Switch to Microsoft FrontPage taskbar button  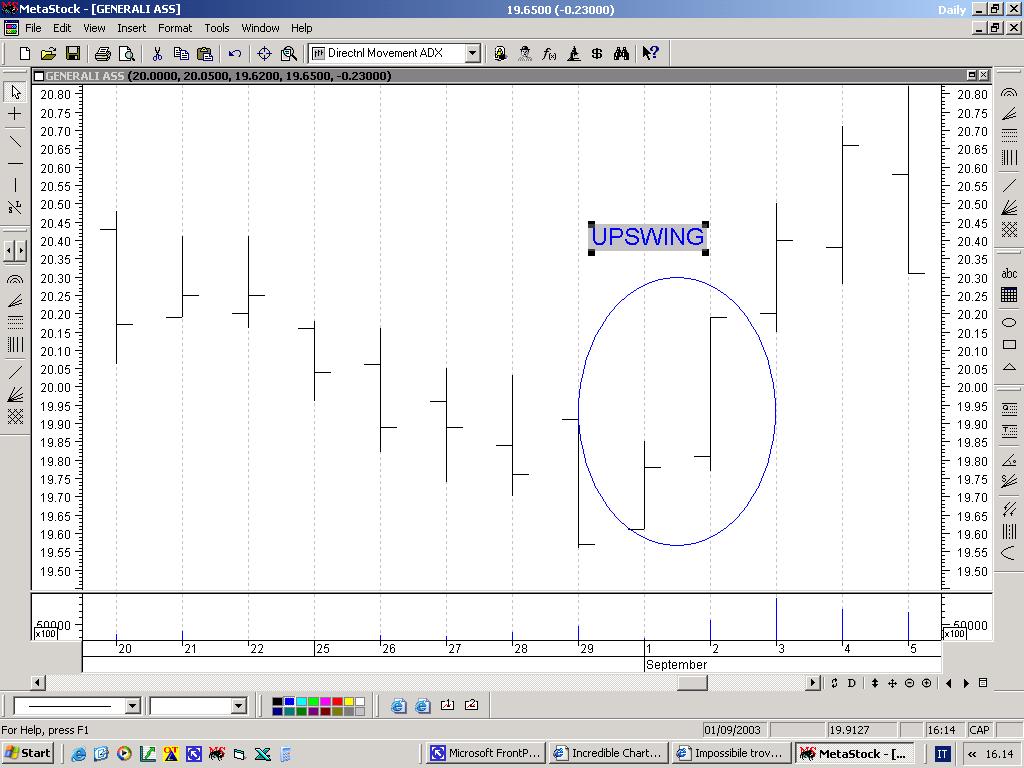[486, 753]
